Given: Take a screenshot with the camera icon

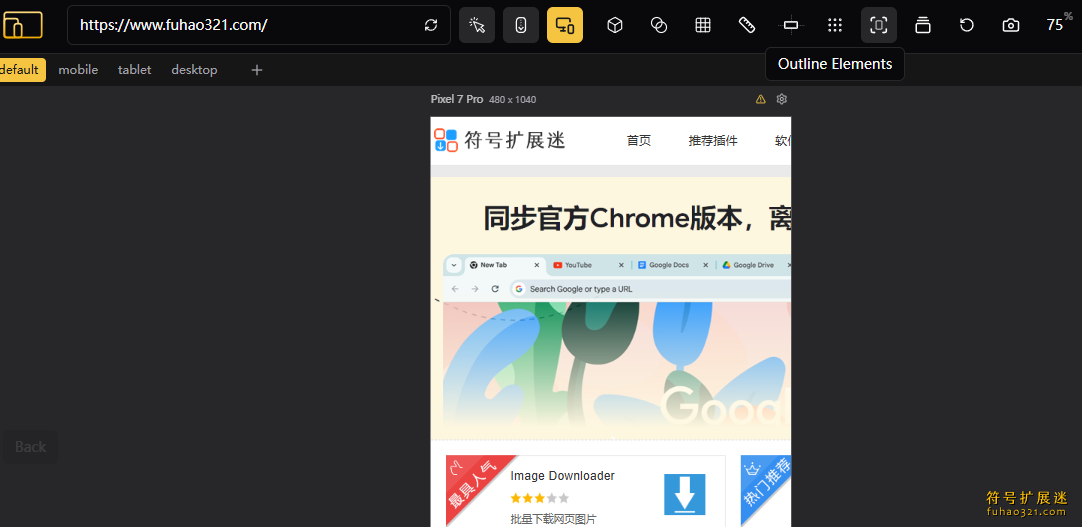Looking at the screenshot, I should pyautogui.click(x=1011, y=26).
